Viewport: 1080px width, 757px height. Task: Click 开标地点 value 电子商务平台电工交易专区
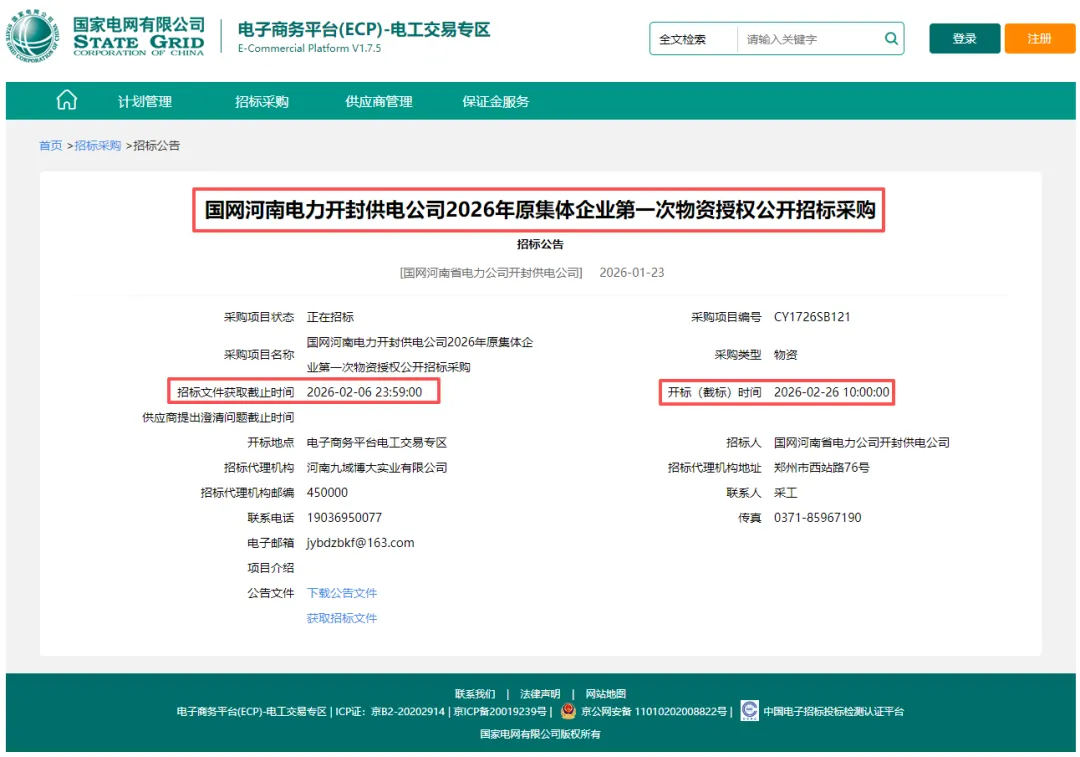point(377,442)
